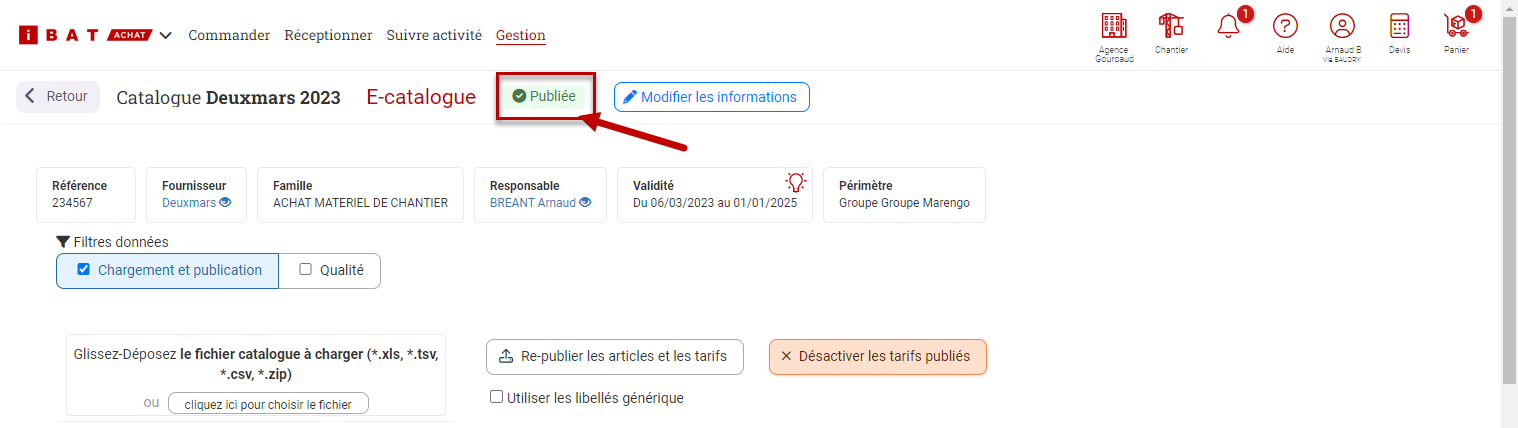Image resolution: width=1518 pixels, height=428 pixels.
Task: Click the Modifier les informations button
Action: tap(711, 97)
